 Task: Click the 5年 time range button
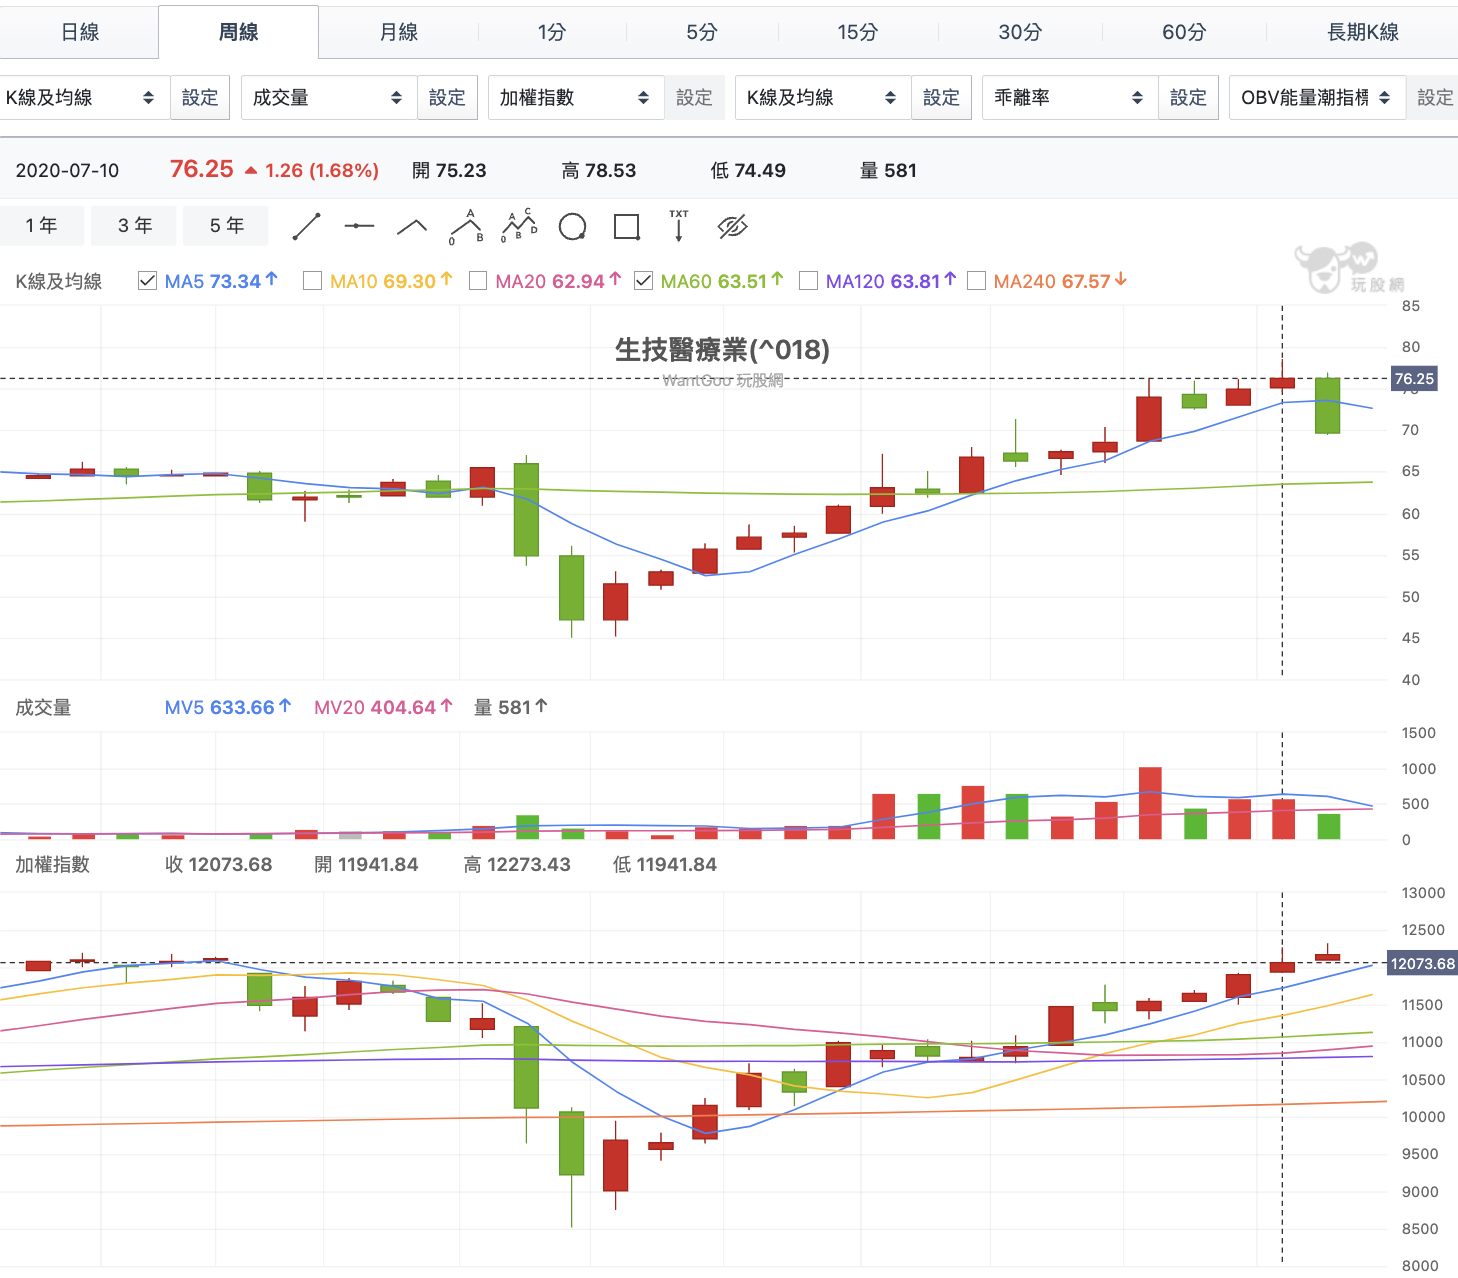225,225
